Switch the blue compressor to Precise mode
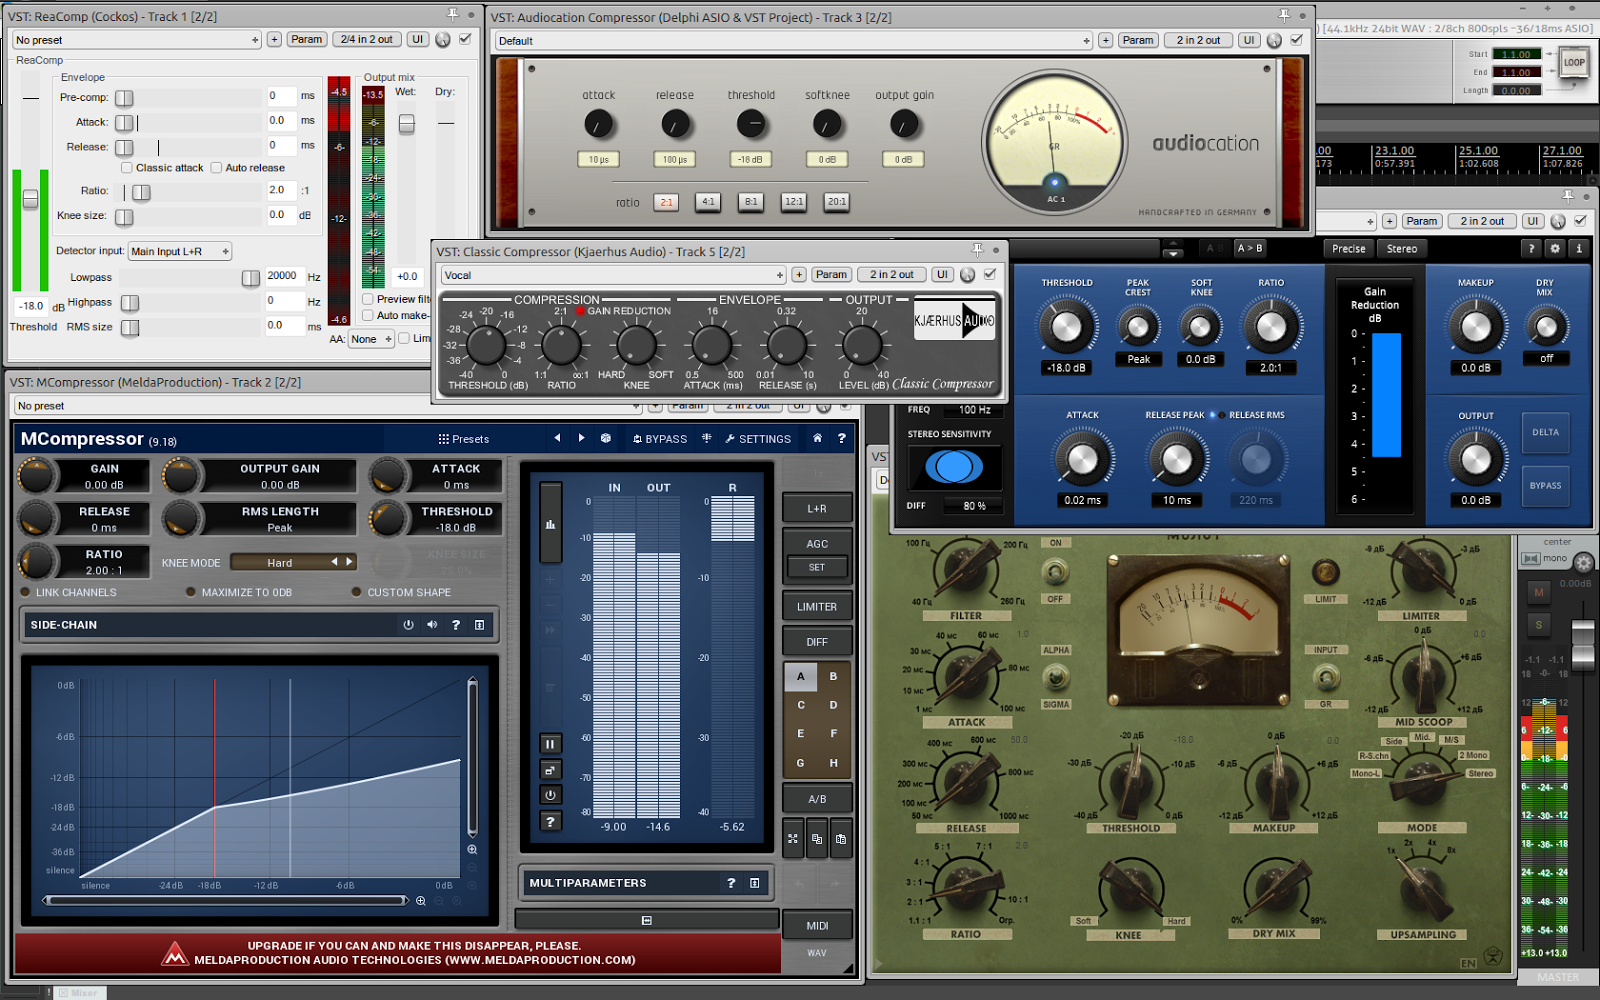 [1348, 248]
